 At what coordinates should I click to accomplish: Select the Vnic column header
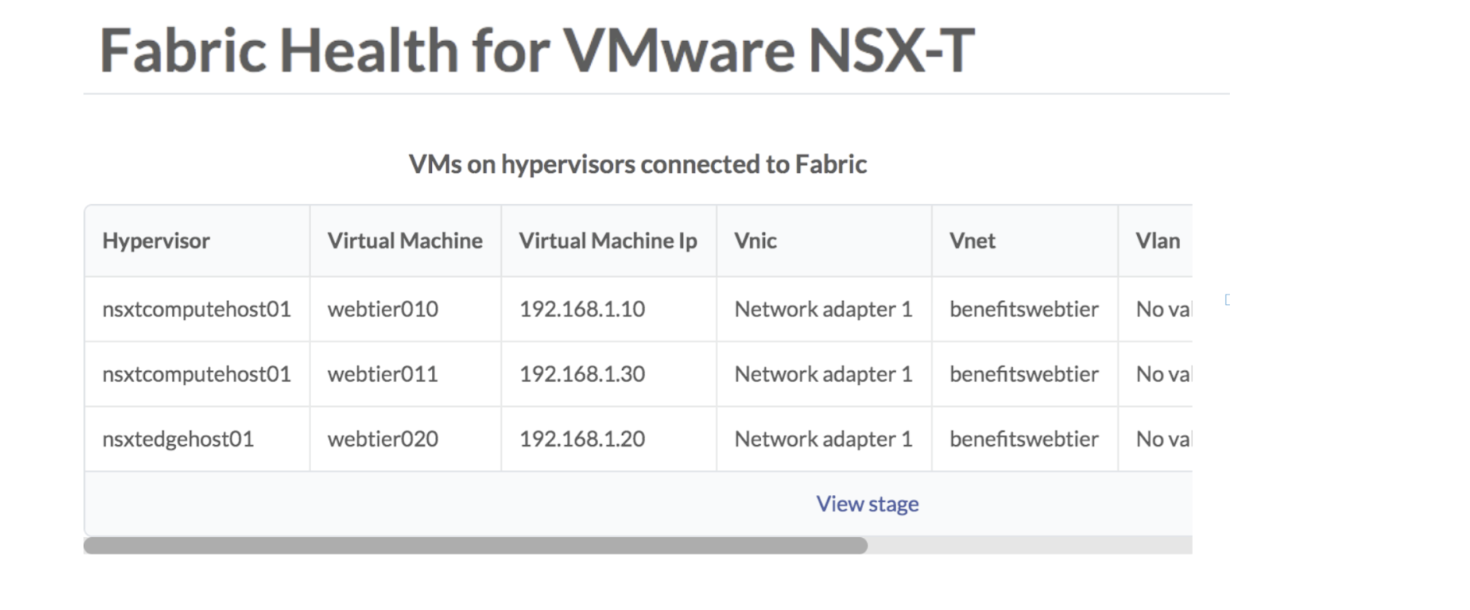click(x=756, y=241)
